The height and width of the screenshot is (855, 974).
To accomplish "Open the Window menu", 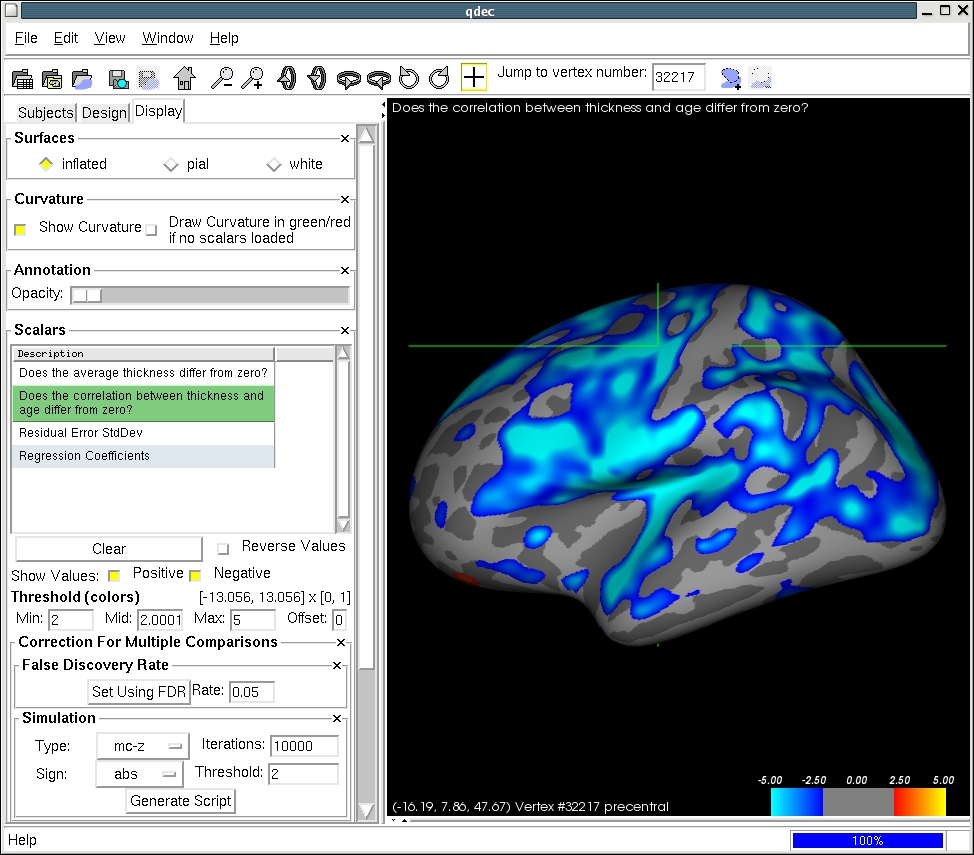I will [x=167, y=38].
